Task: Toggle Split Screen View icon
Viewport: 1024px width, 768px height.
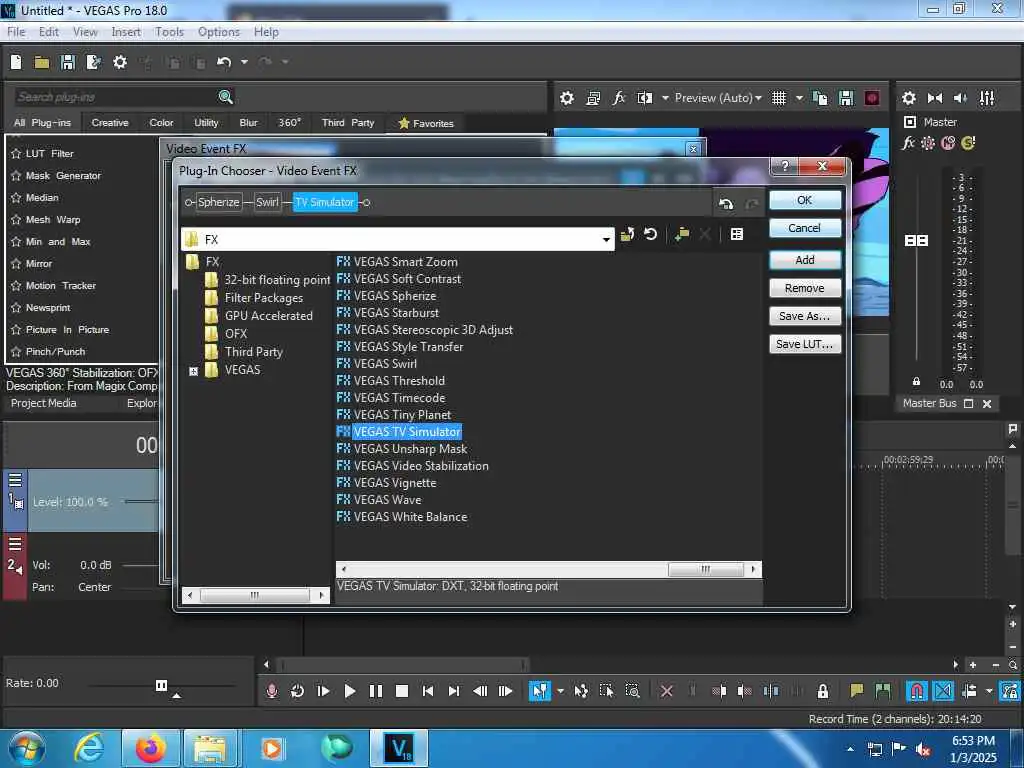Action: tap(645, 98)
